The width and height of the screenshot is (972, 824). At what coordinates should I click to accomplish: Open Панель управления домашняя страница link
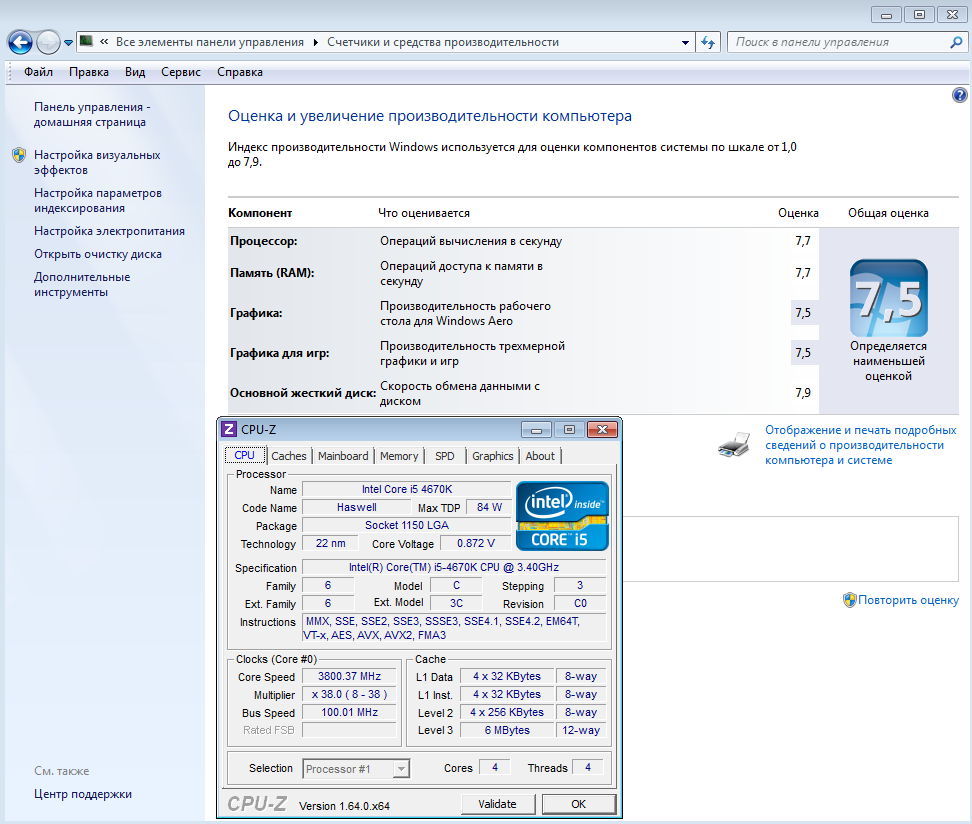pos(92,115)
